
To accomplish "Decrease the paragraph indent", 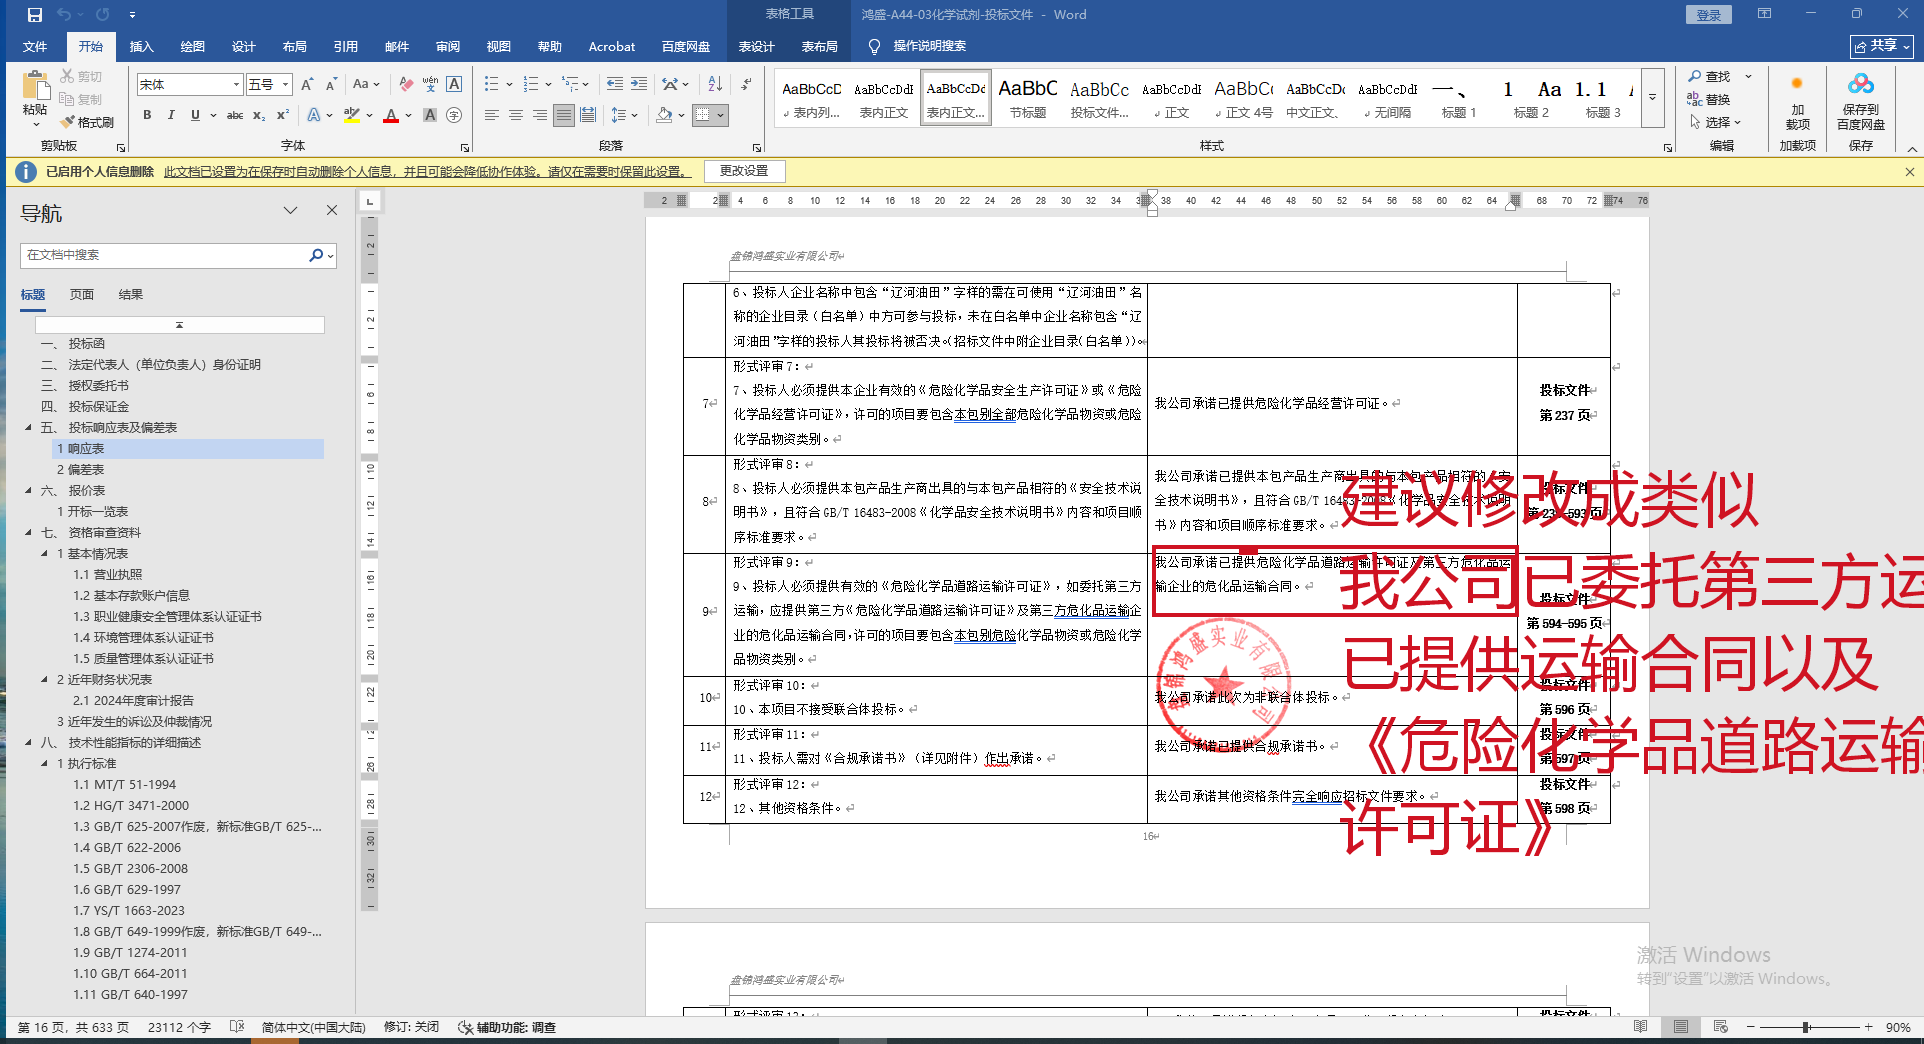I will 615,84.
